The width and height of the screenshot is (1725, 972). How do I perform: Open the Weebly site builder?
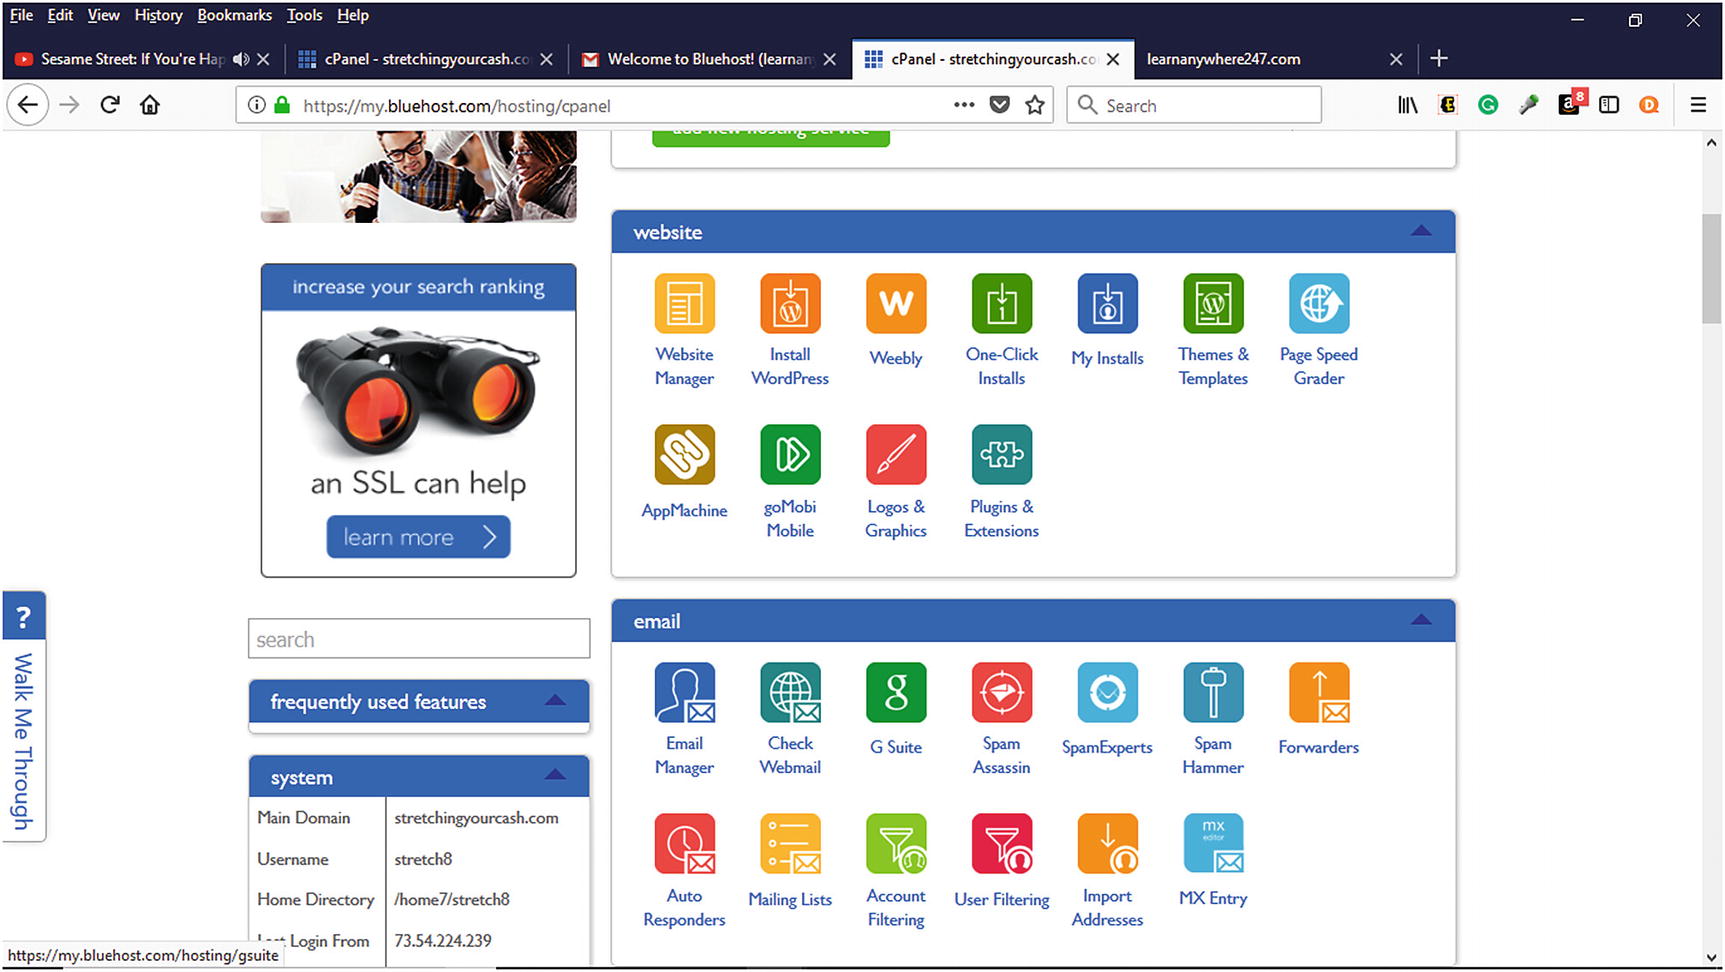click(896, 304)
